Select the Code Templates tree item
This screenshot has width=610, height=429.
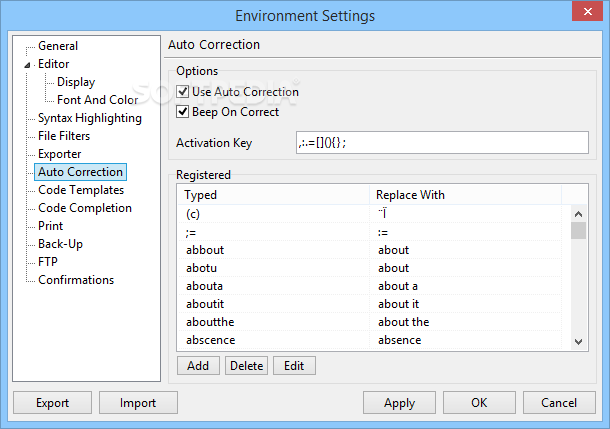[x=81, y=190]
